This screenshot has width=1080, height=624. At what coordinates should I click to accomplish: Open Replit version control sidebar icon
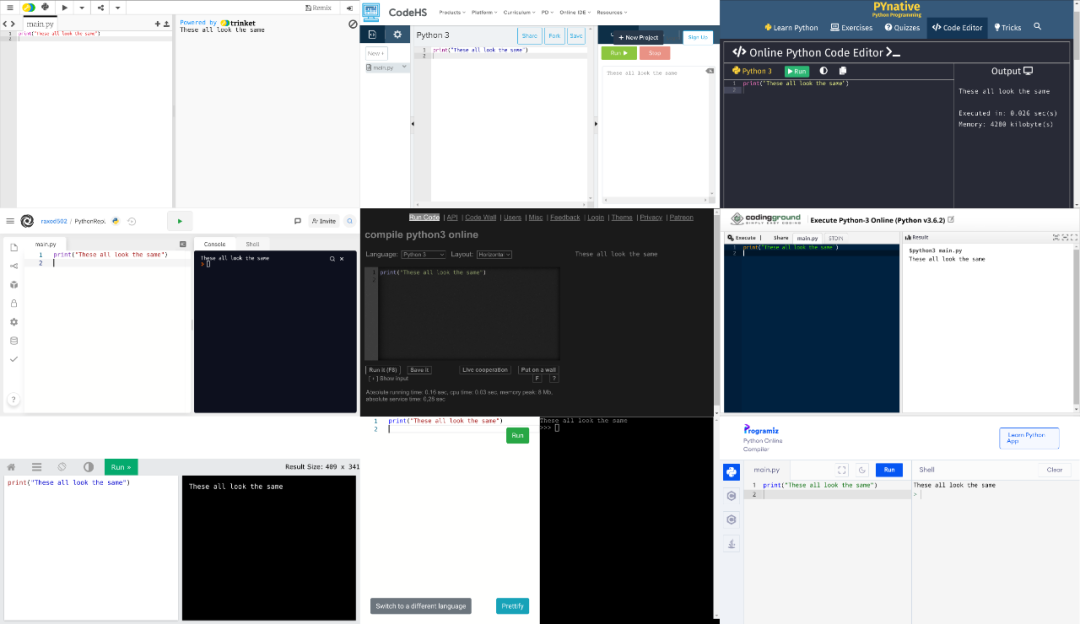[14, 266]
